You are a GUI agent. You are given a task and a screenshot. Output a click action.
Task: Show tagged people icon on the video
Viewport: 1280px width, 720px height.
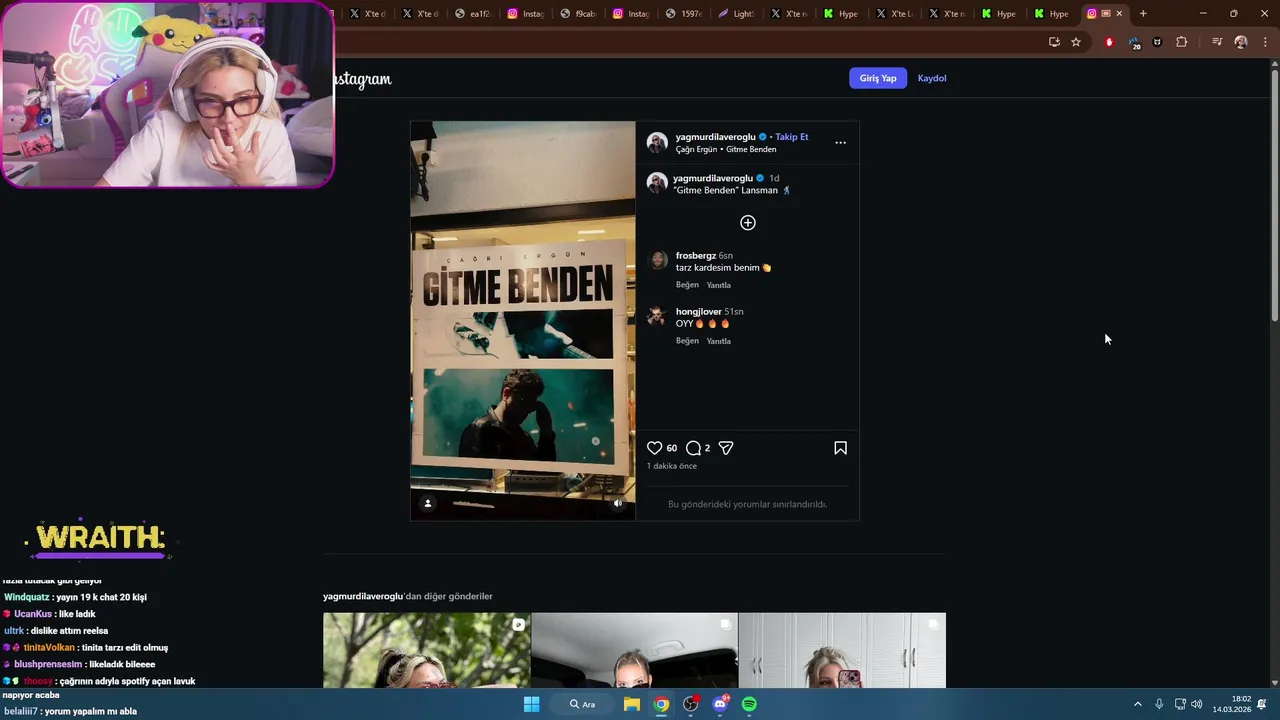coord(428,503)
